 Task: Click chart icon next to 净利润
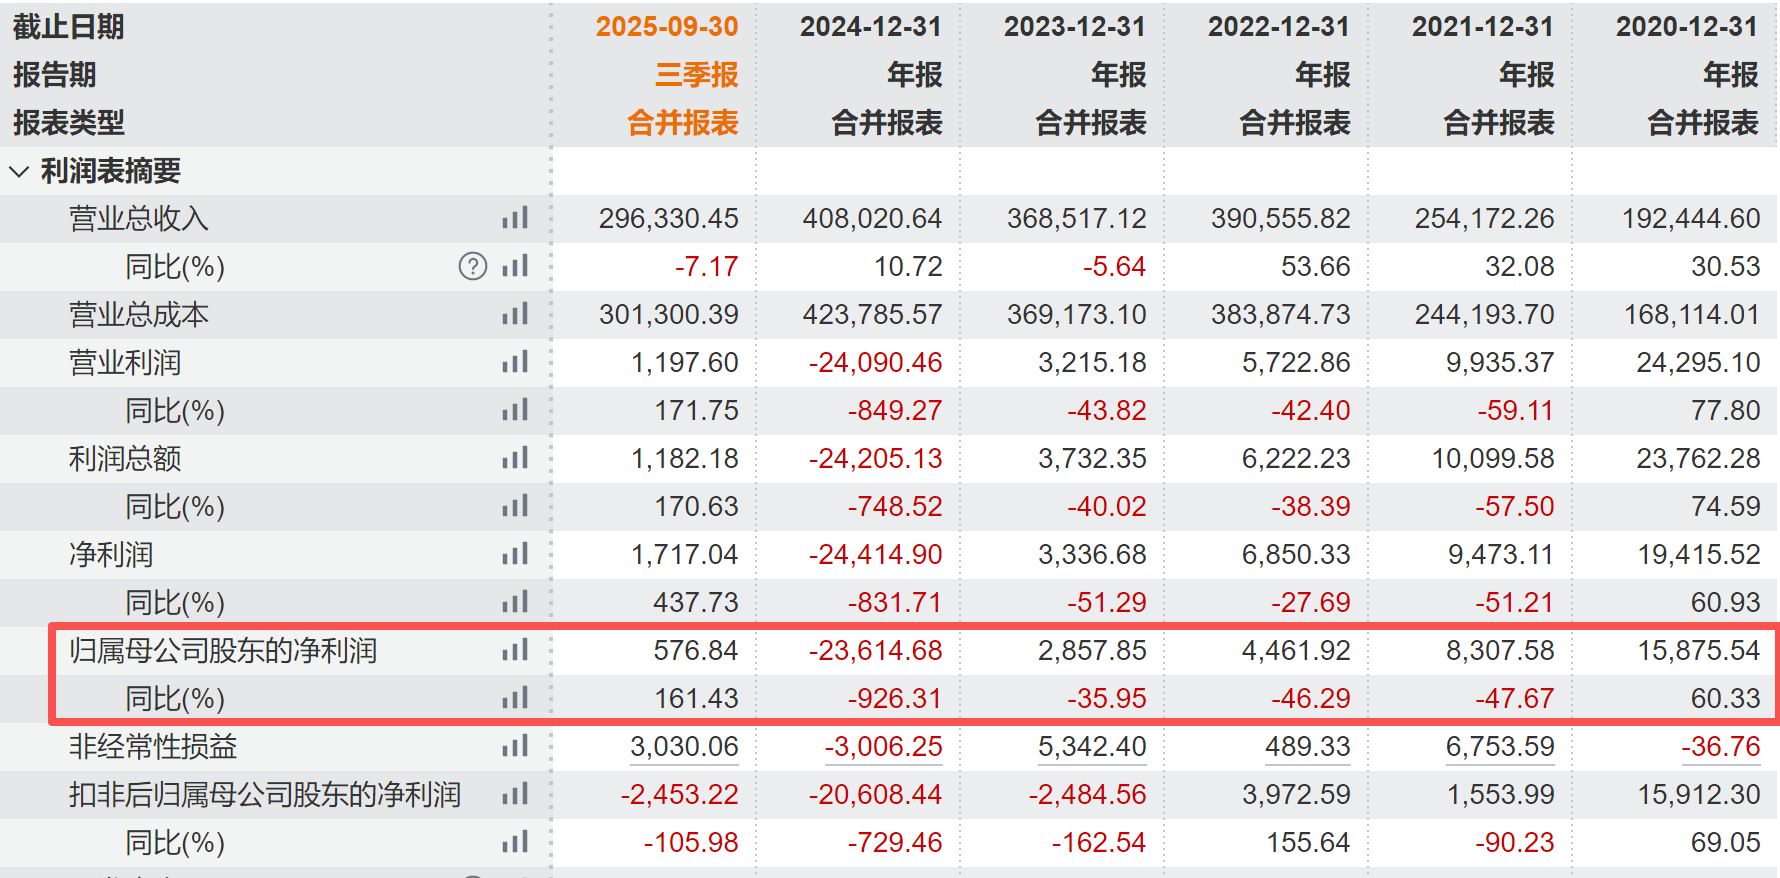click(x=515, y=554)
